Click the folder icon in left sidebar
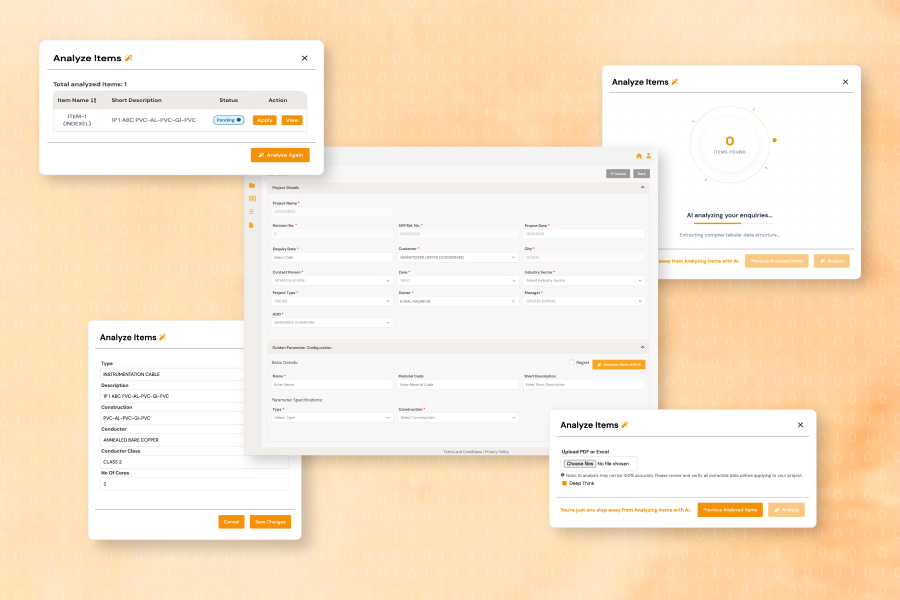This screenshot has height=600, width=900. point(252,185)
